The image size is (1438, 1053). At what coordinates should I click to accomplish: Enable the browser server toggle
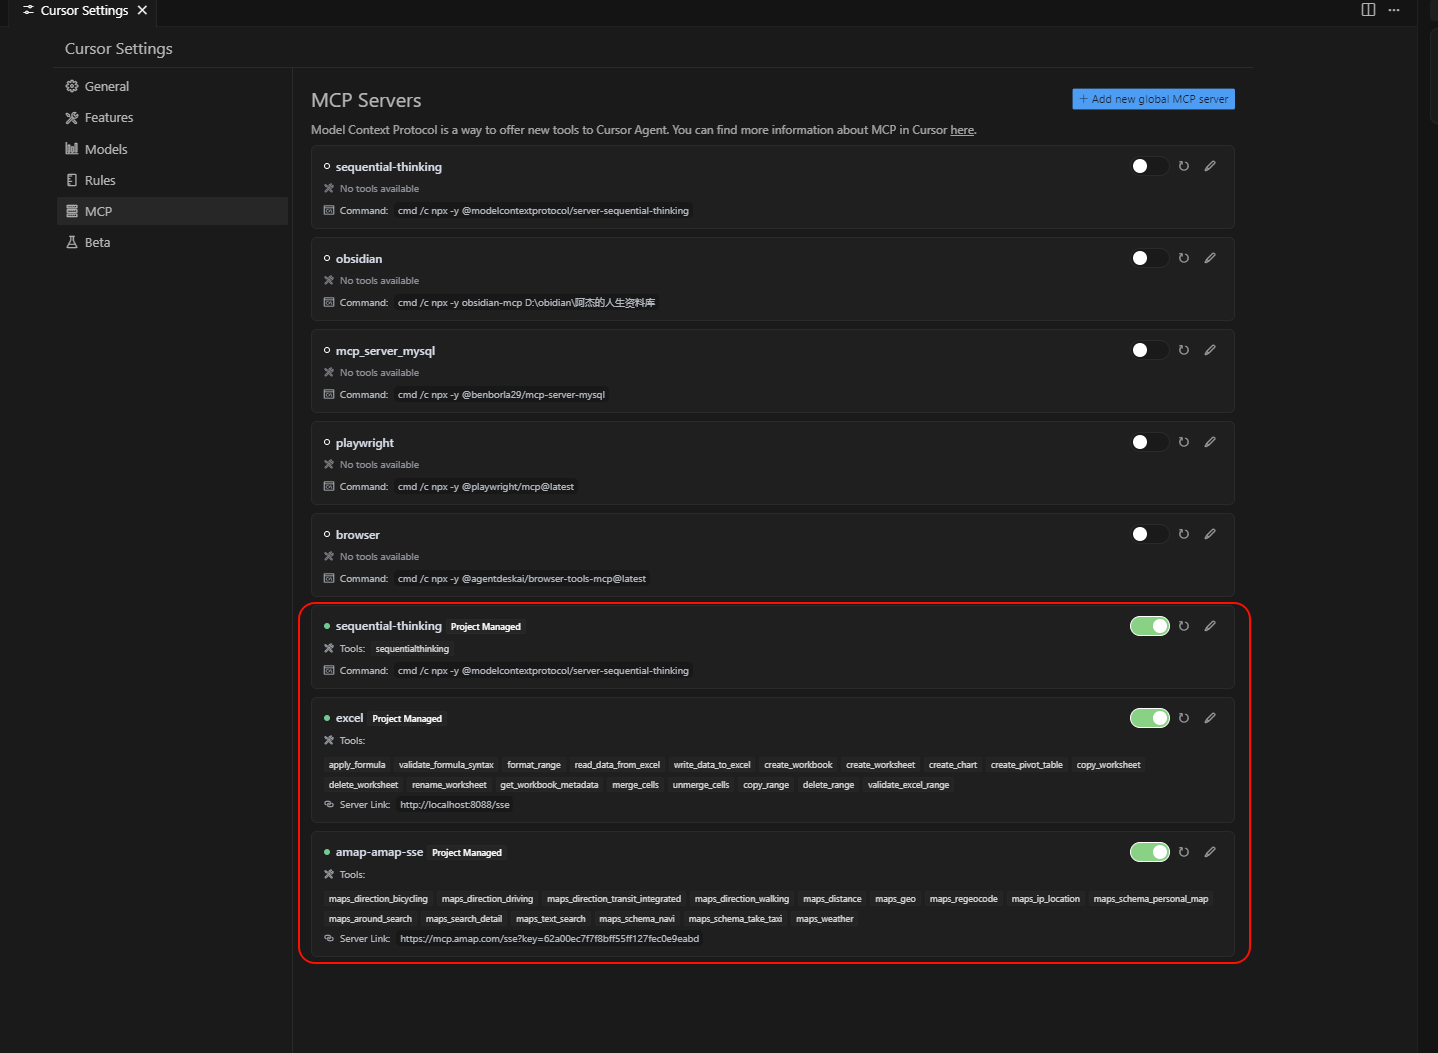(x=1149, y=534)
